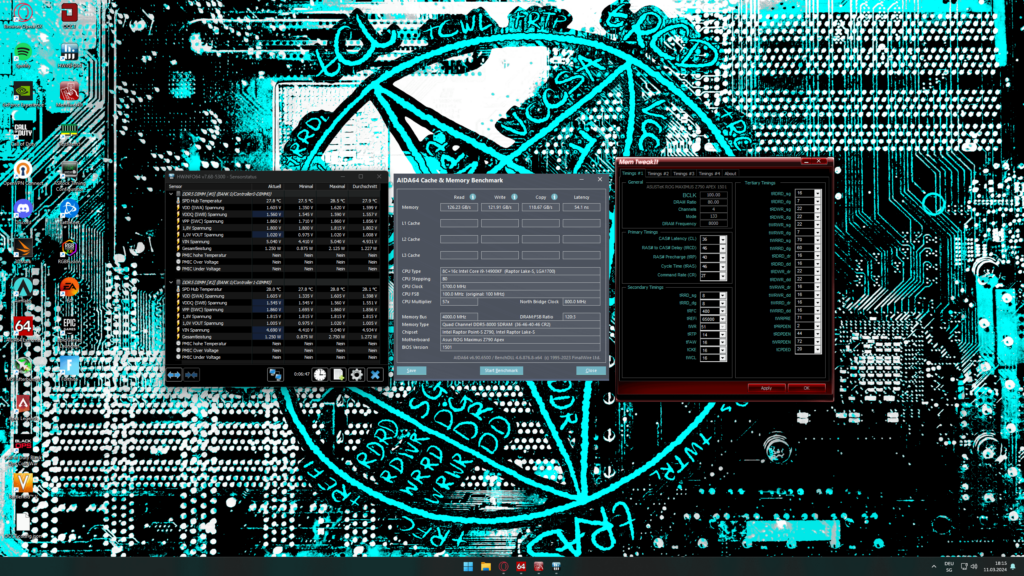Click Durchschnitt column header in HWiNFO
Viewport: 1024px width, 576px height.
click(x=365, y=186)
